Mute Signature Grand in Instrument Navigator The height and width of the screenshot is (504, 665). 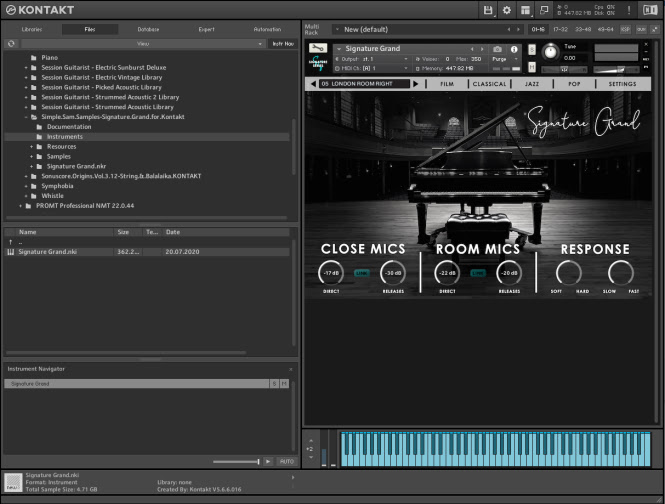pos(284,384)
